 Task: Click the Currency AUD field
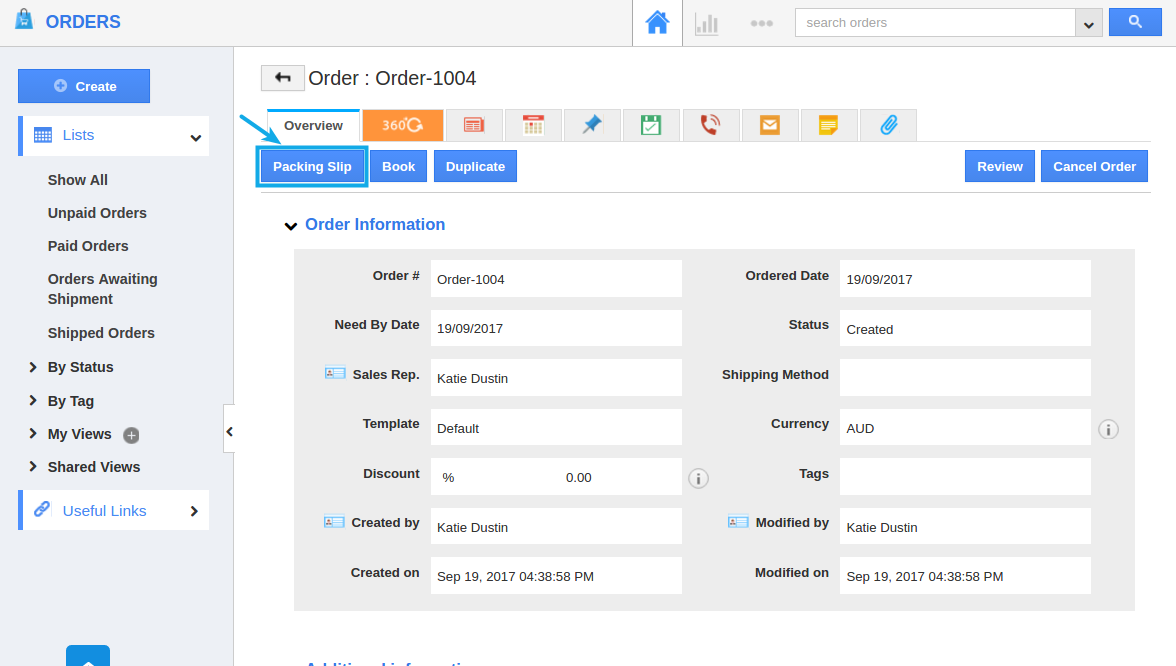click(965, 428)
